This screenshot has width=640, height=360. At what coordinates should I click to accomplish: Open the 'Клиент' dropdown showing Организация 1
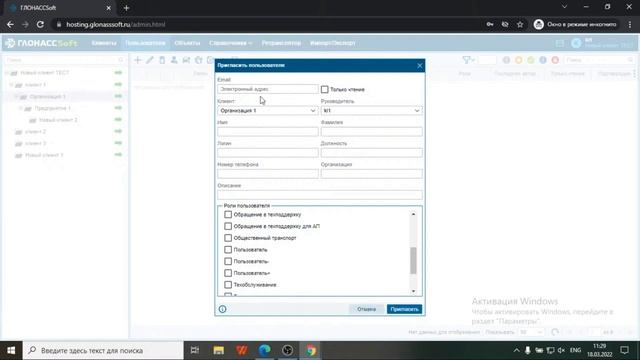click(x=268, y=111)
